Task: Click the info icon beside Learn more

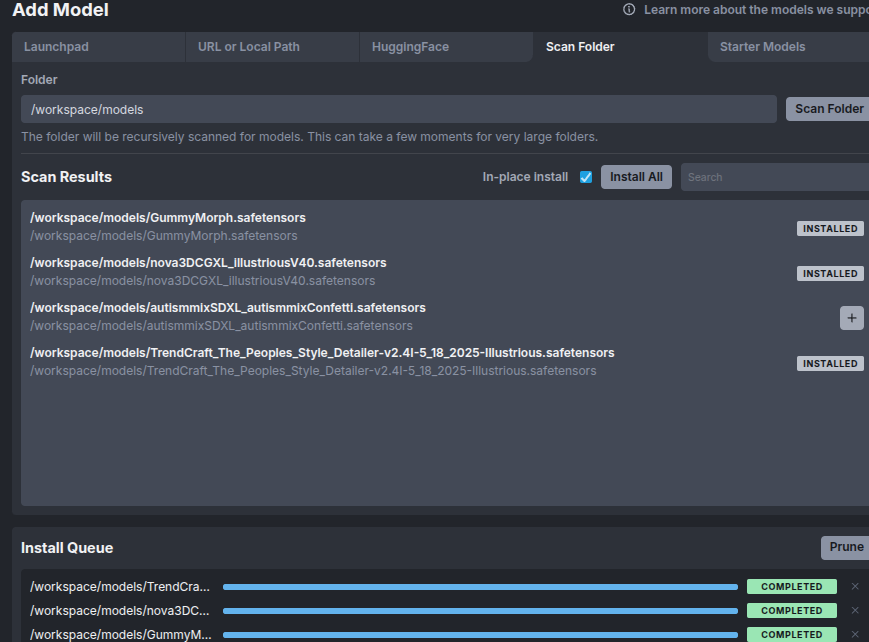Action: click(629, 9)
